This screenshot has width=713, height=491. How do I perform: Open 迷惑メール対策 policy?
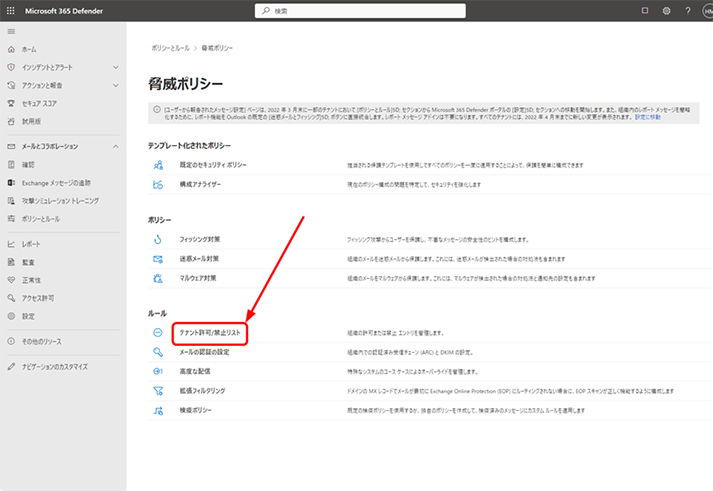coord(199,259)
